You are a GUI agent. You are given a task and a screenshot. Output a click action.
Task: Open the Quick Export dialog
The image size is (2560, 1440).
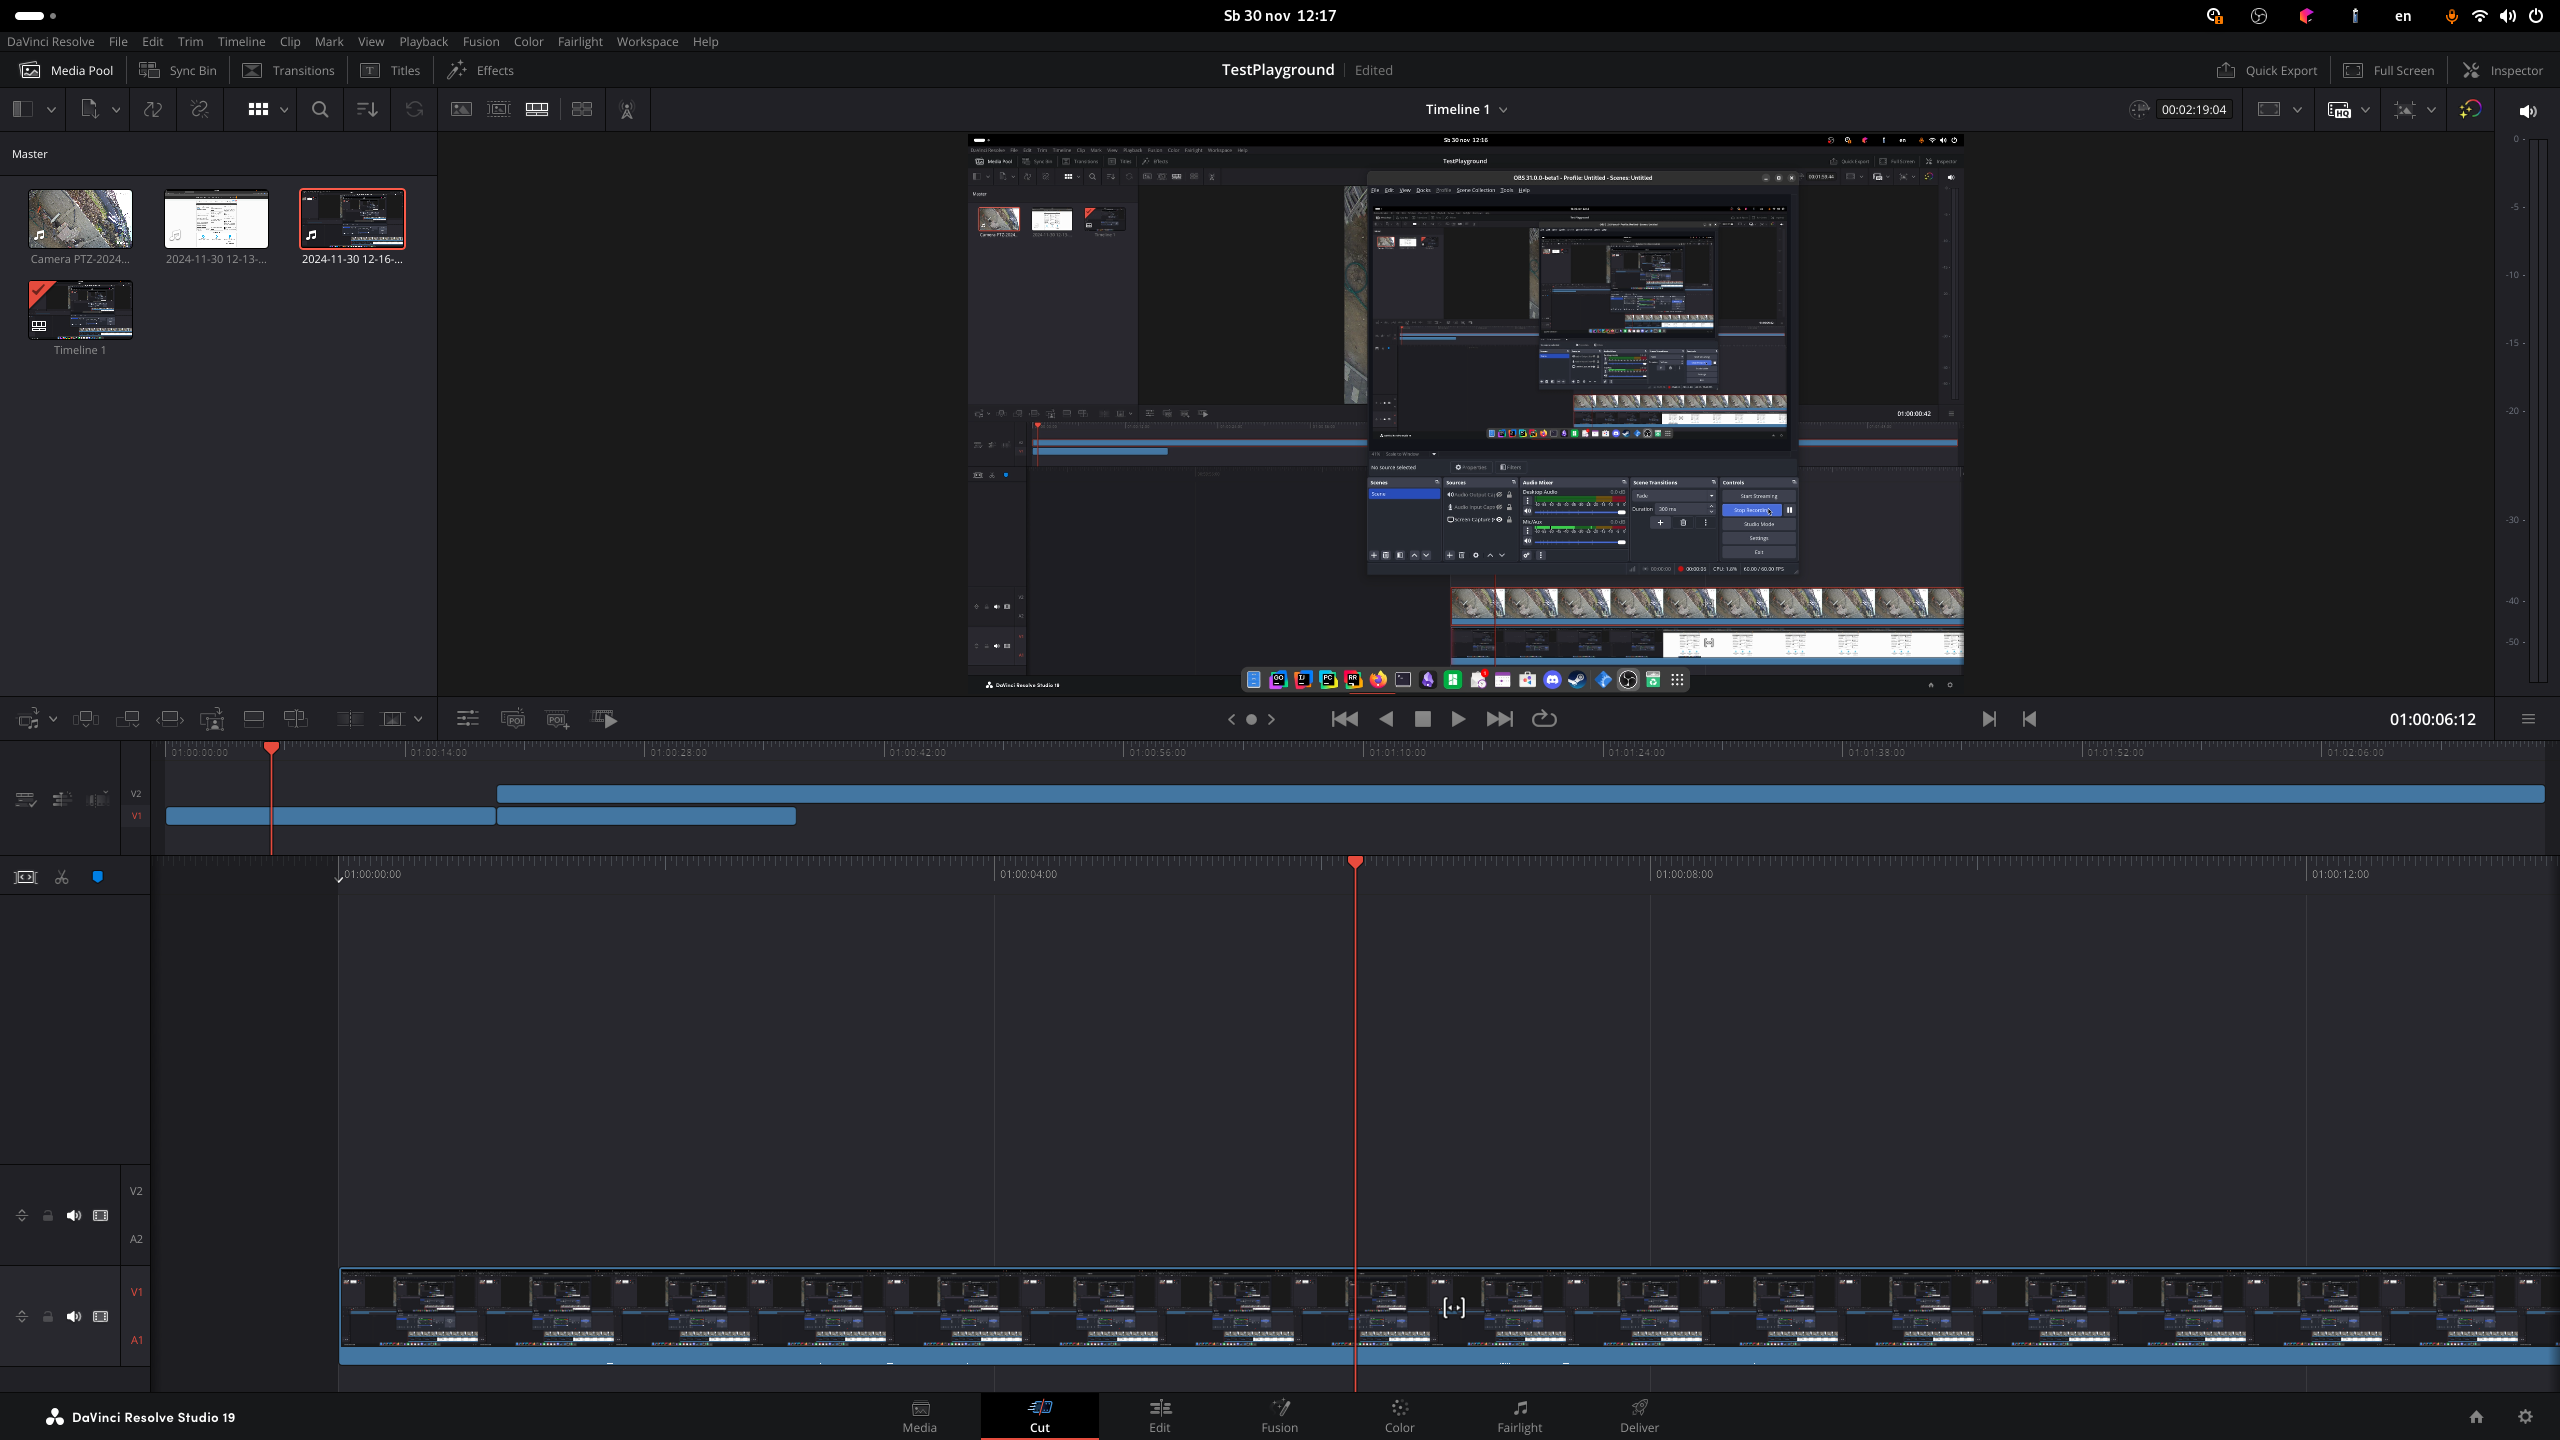(x=2267, y=70)
